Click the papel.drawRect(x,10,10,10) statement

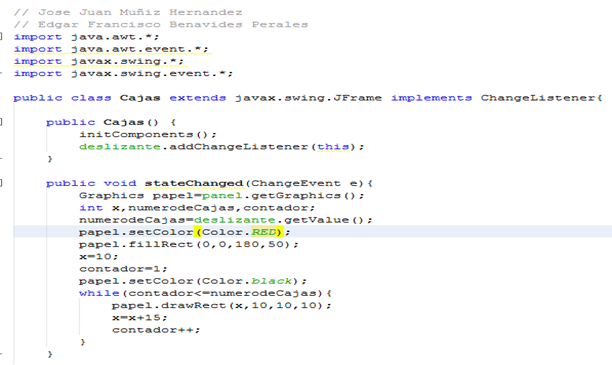coord(222,305)
